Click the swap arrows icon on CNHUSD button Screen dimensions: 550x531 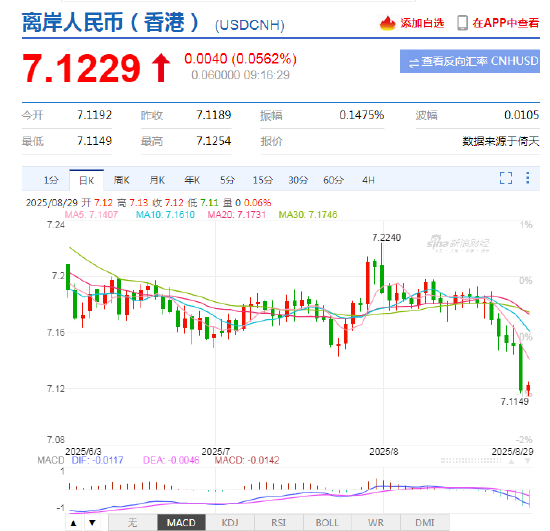tap(414, 62)
